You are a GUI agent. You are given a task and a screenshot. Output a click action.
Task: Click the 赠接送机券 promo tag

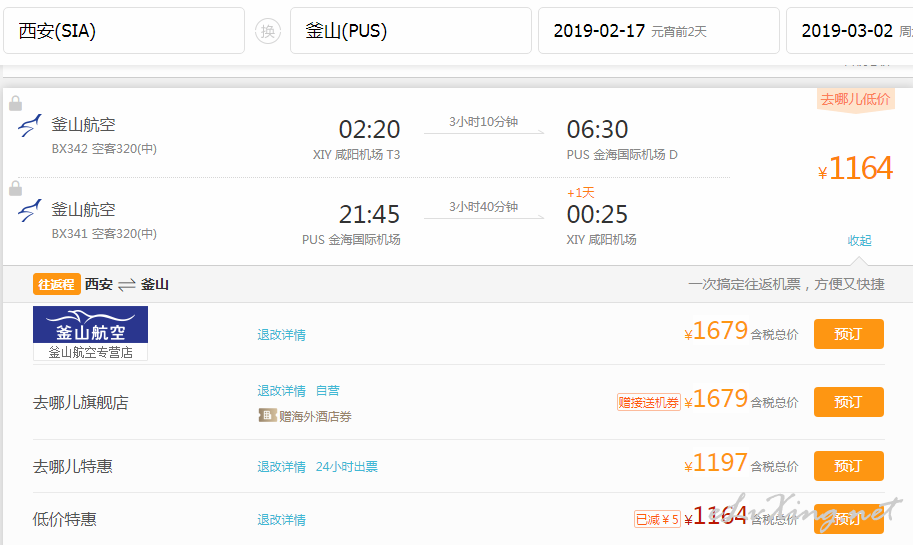pyautogui.click(x=649, y=402)
